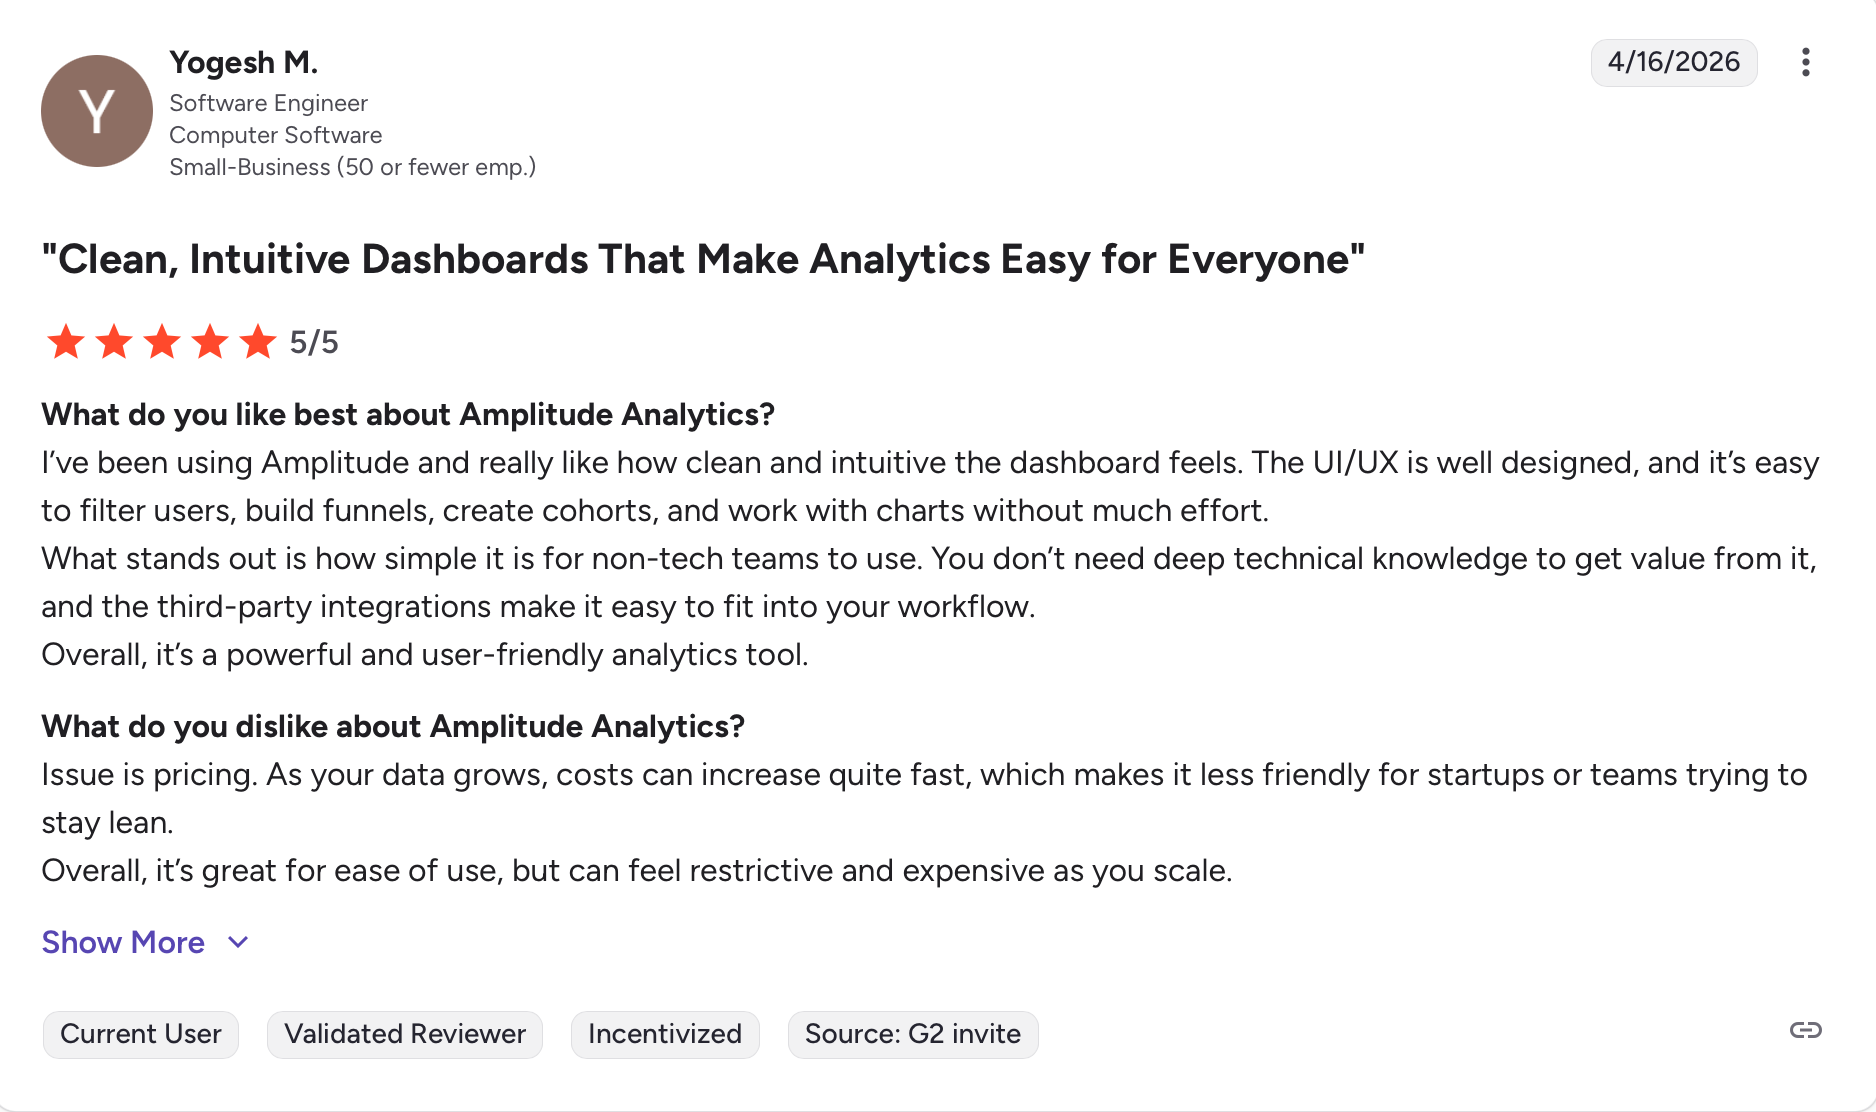The height and width of the screenshot is (1112, 1876).
Task: Select the Current User tag
Action: click(140, 1034)
